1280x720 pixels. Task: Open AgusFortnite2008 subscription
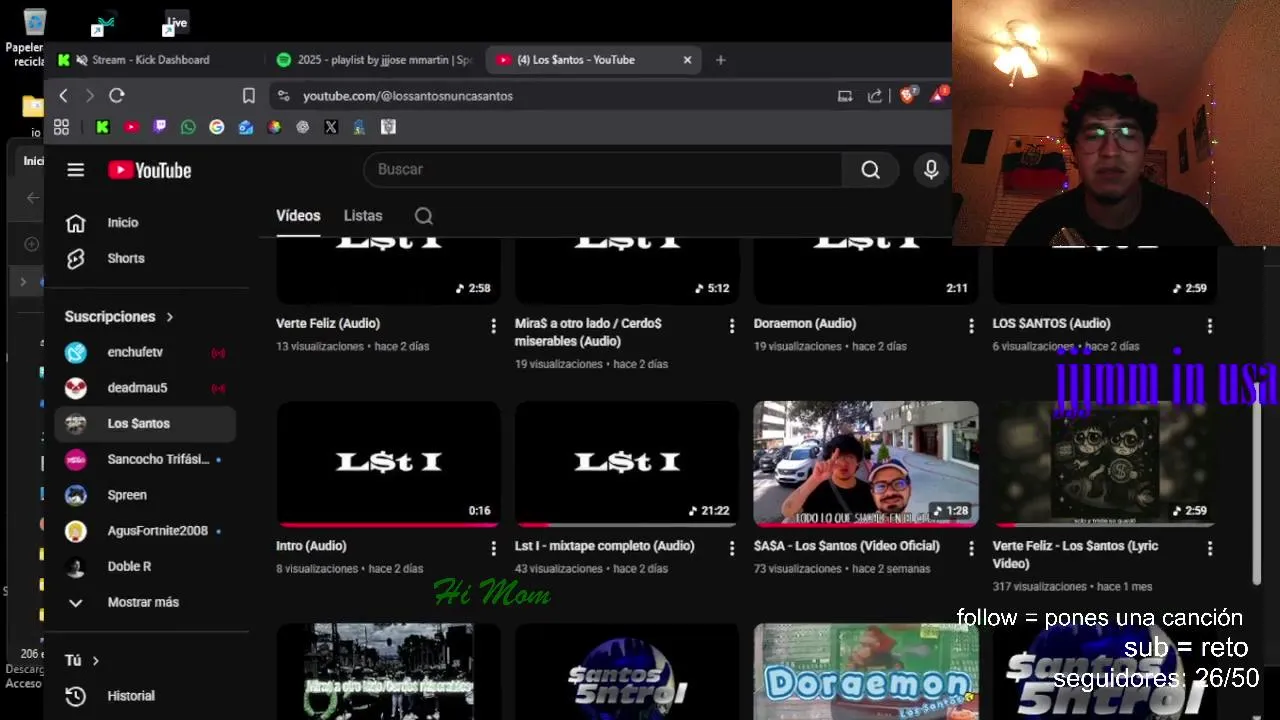(145, 531)
